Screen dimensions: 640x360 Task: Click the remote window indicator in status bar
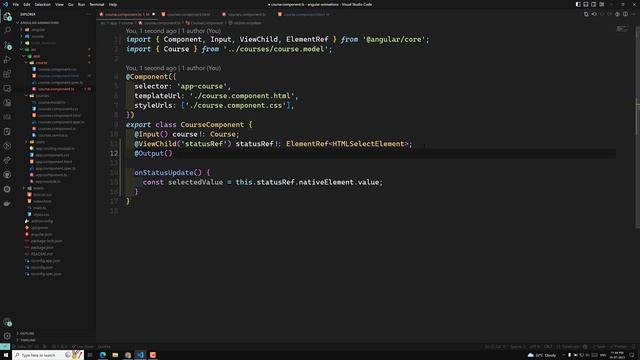point(4,347)
